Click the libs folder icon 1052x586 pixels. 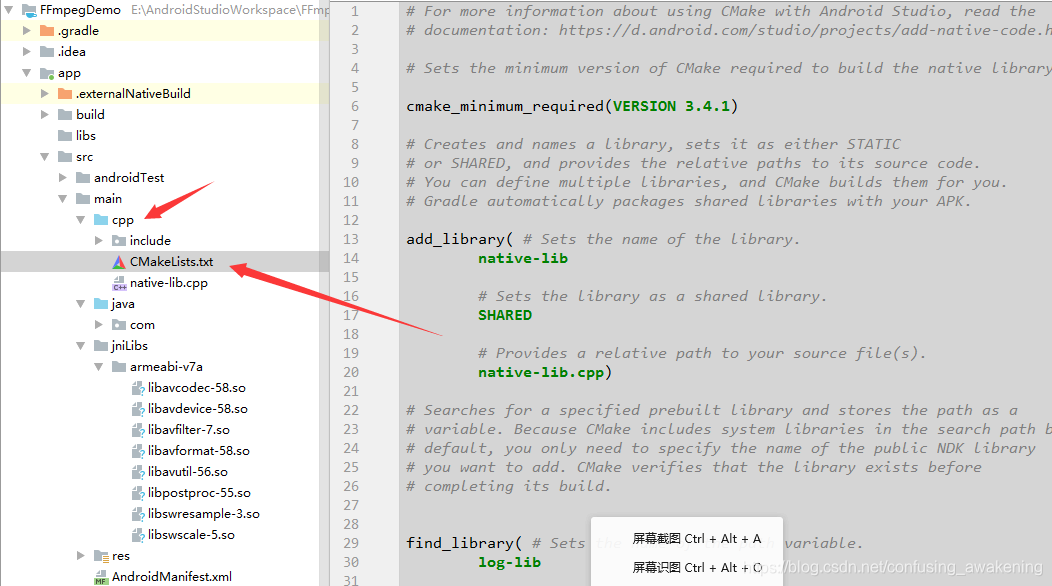(65, 136)
